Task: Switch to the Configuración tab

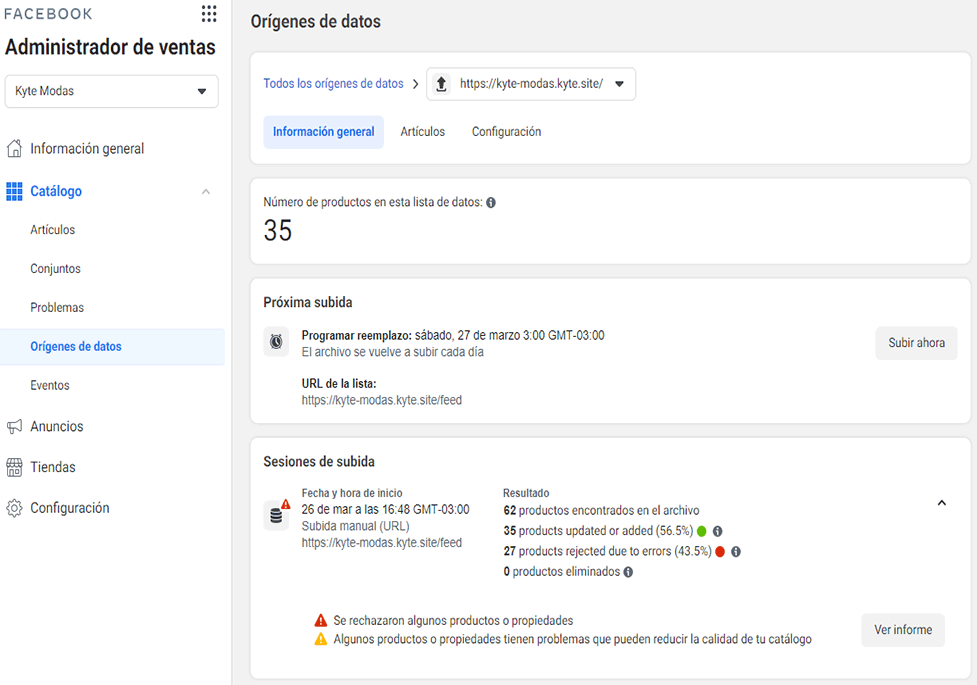Action: (507, 132)
